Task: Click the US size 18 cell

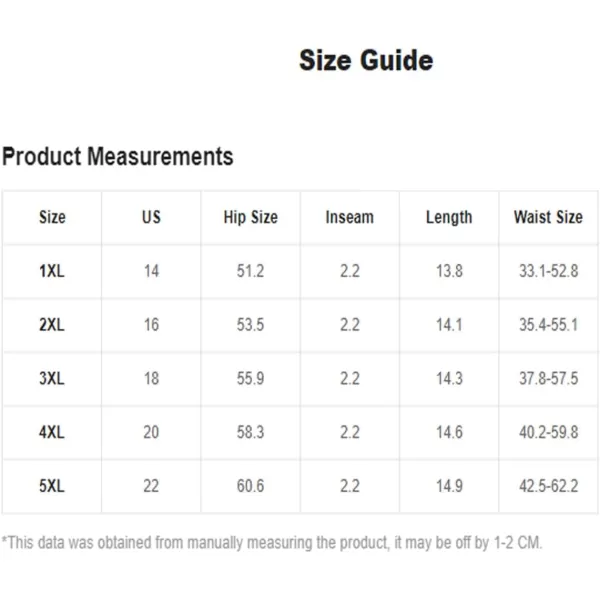Action: pyautogui.click(x=151, y=378)
